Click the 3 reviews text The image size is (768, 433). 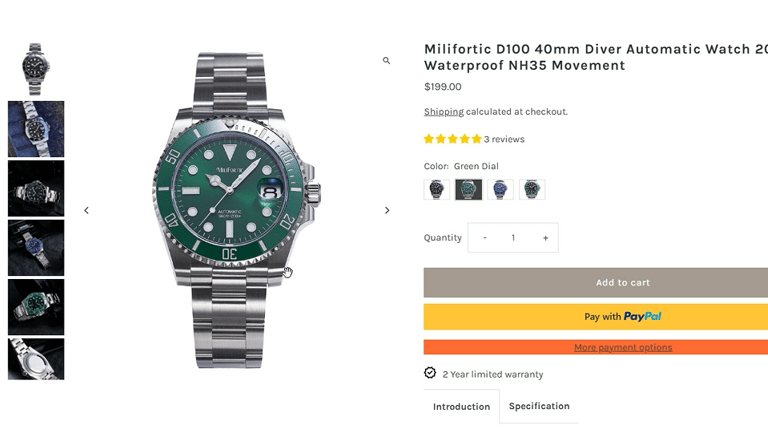(x=504, y=139)
